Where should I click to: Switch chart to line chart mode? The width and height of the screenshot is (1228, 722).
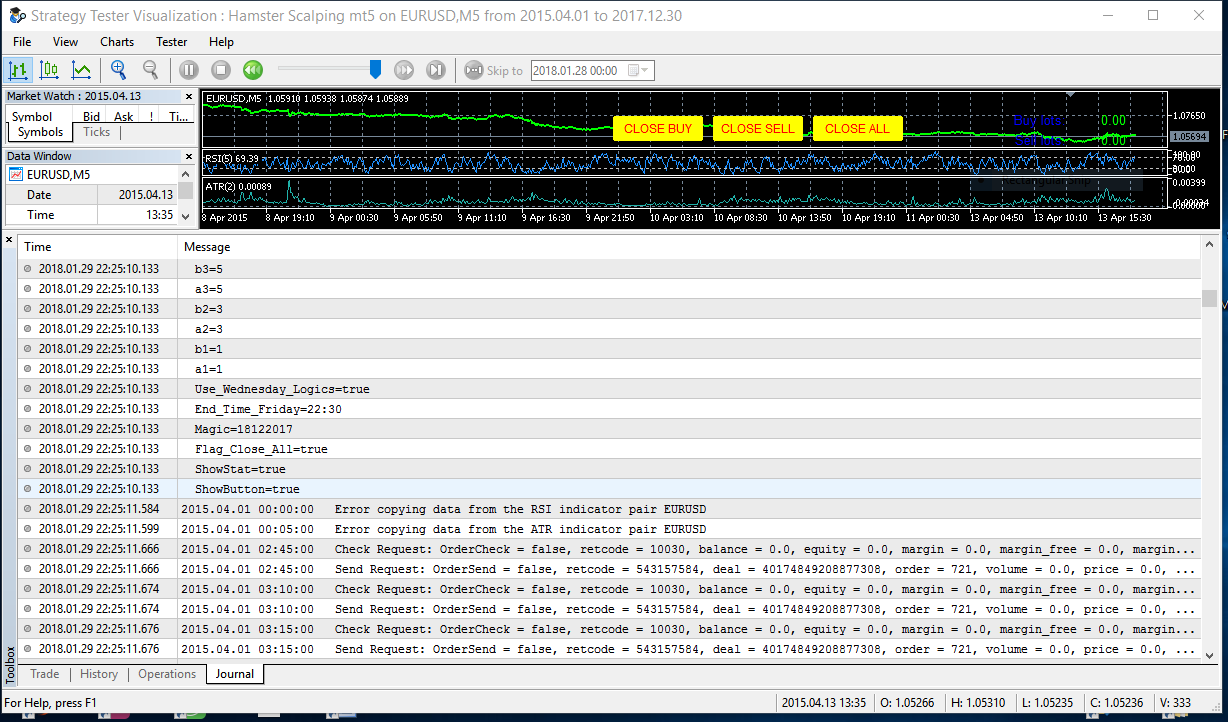[x=81, y=70]
